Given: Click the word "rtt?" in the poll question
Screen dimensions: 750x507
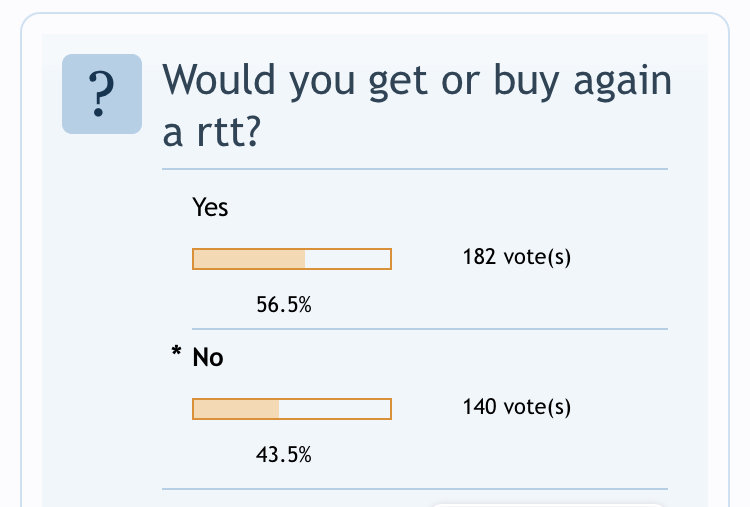Looking at the screenshot, I should pyautogui.click(x=229, y=132).
